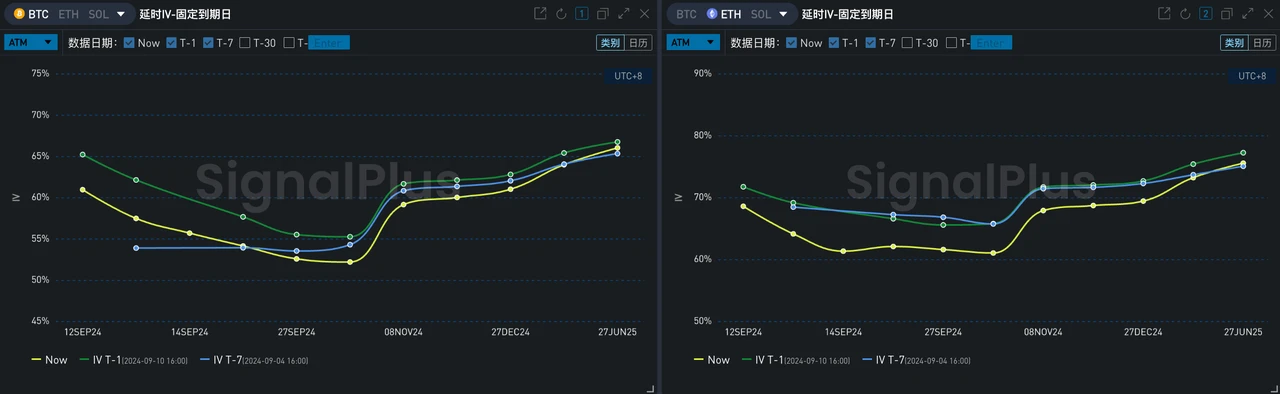
Task: Open the BTC panel in a new window
Action: pyautogui.click(x=540, y=14)
